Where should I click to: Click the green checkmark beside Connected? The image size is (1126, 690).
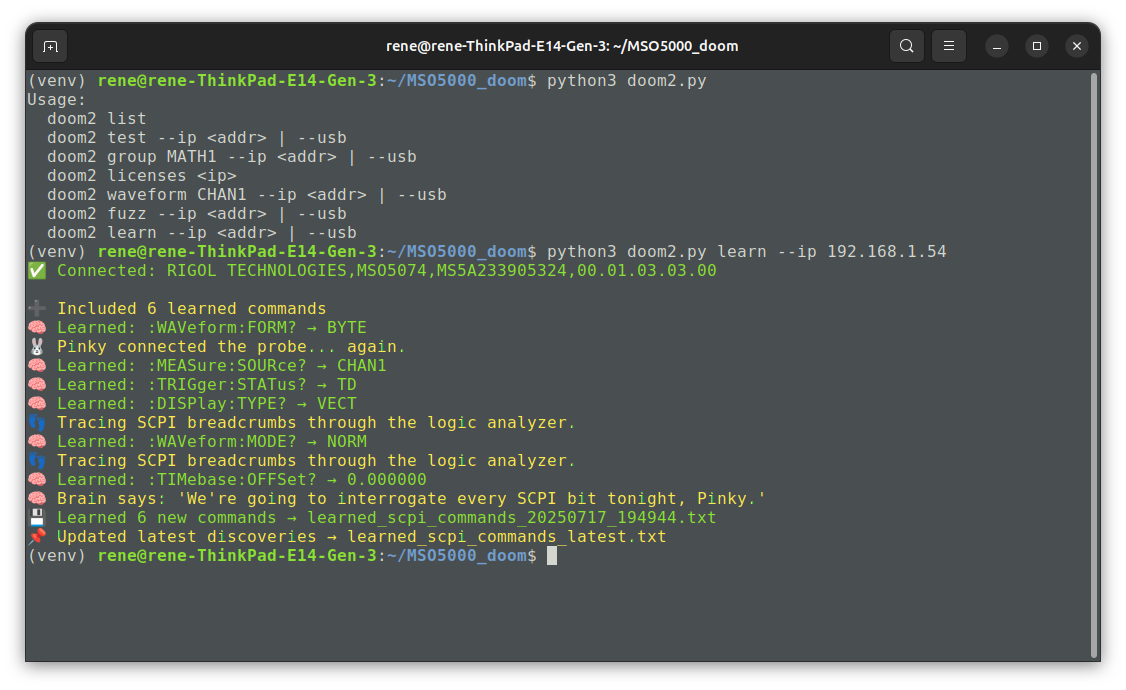37,271
